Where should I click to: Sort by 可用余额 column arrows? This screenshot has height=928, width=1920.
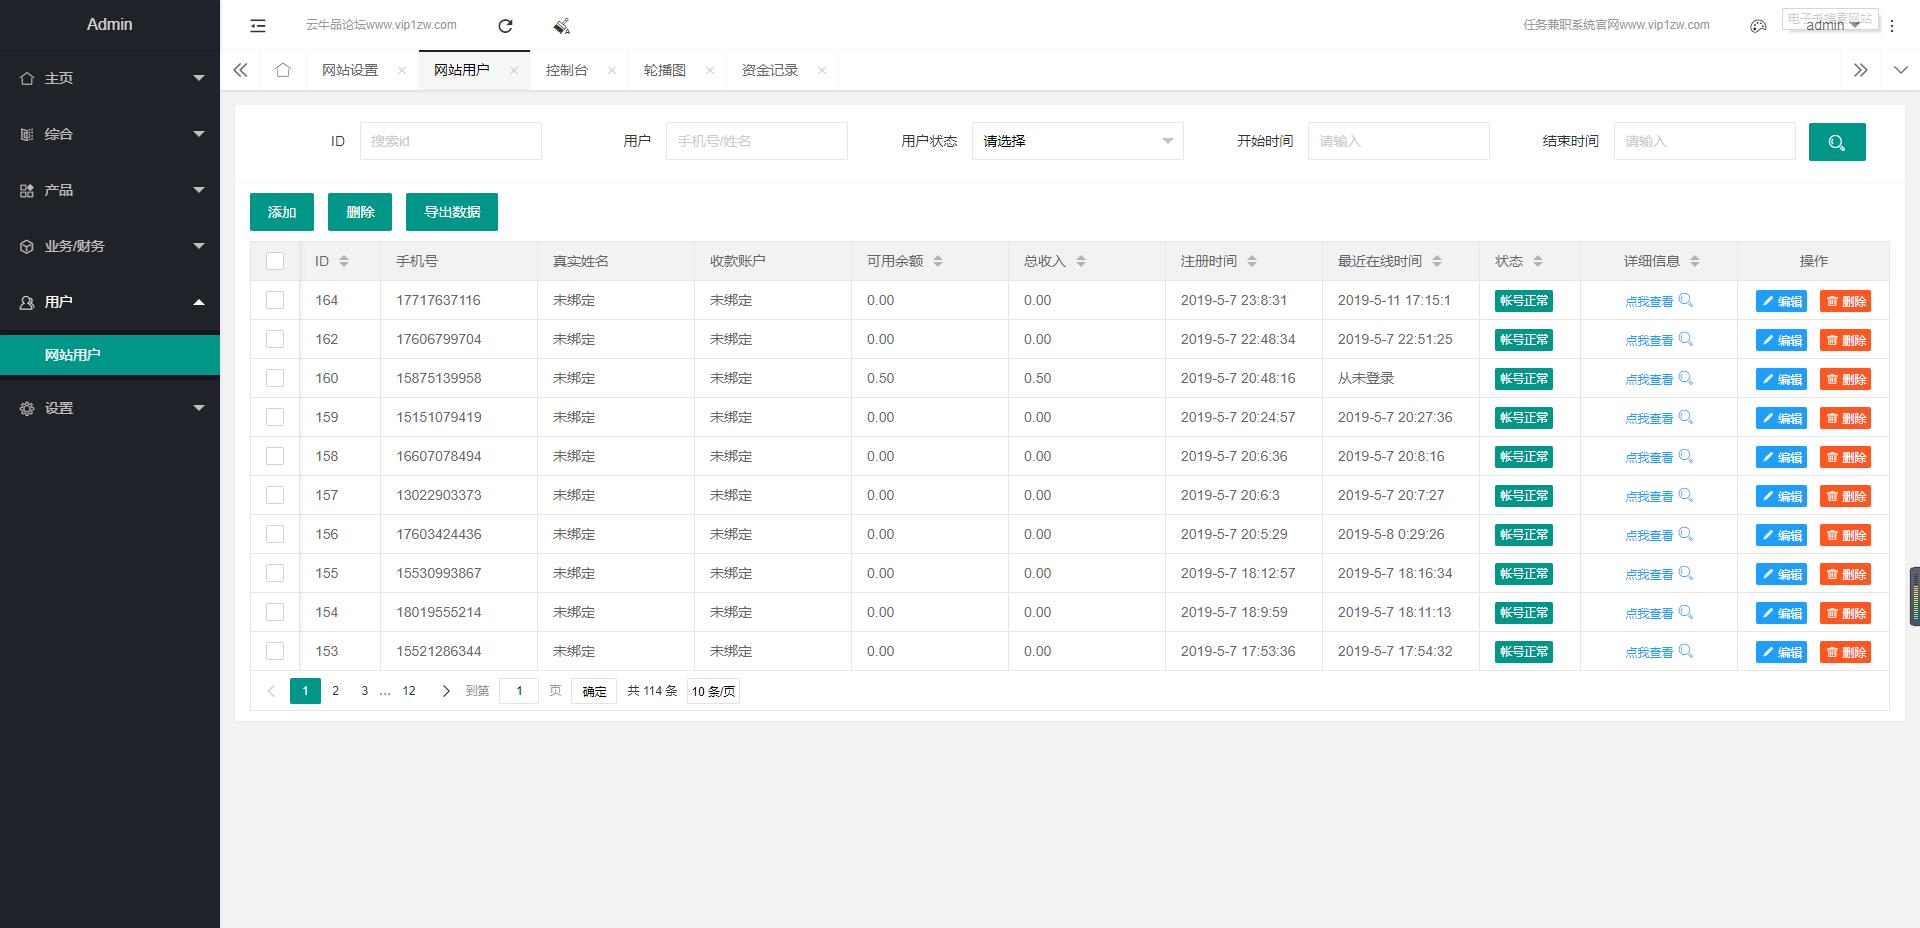(938, 261)
